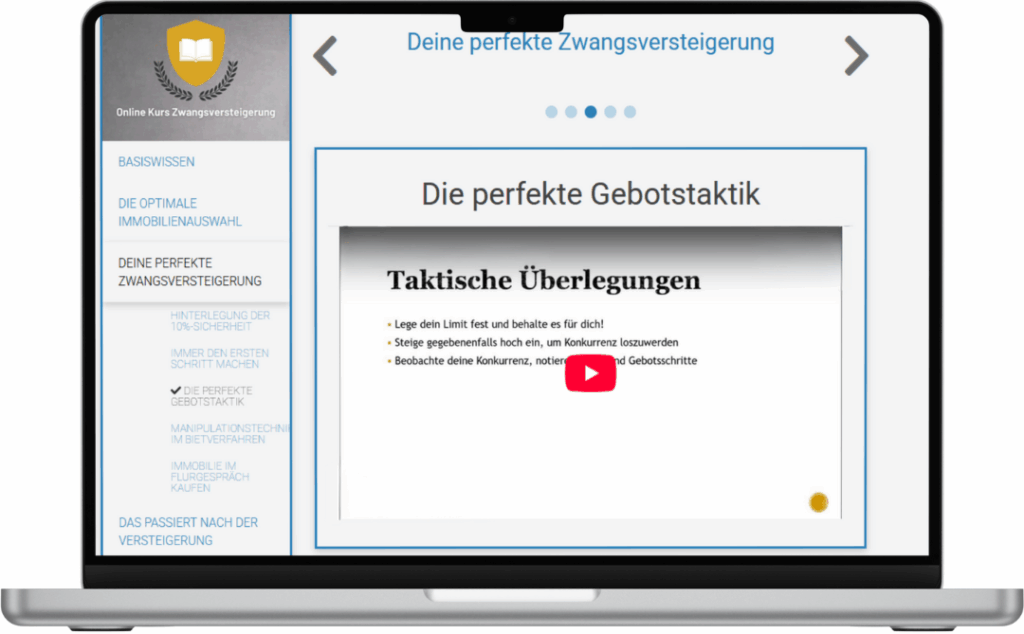
Task: Go to previous lesson with left chevron
Action: coord(325,56)
